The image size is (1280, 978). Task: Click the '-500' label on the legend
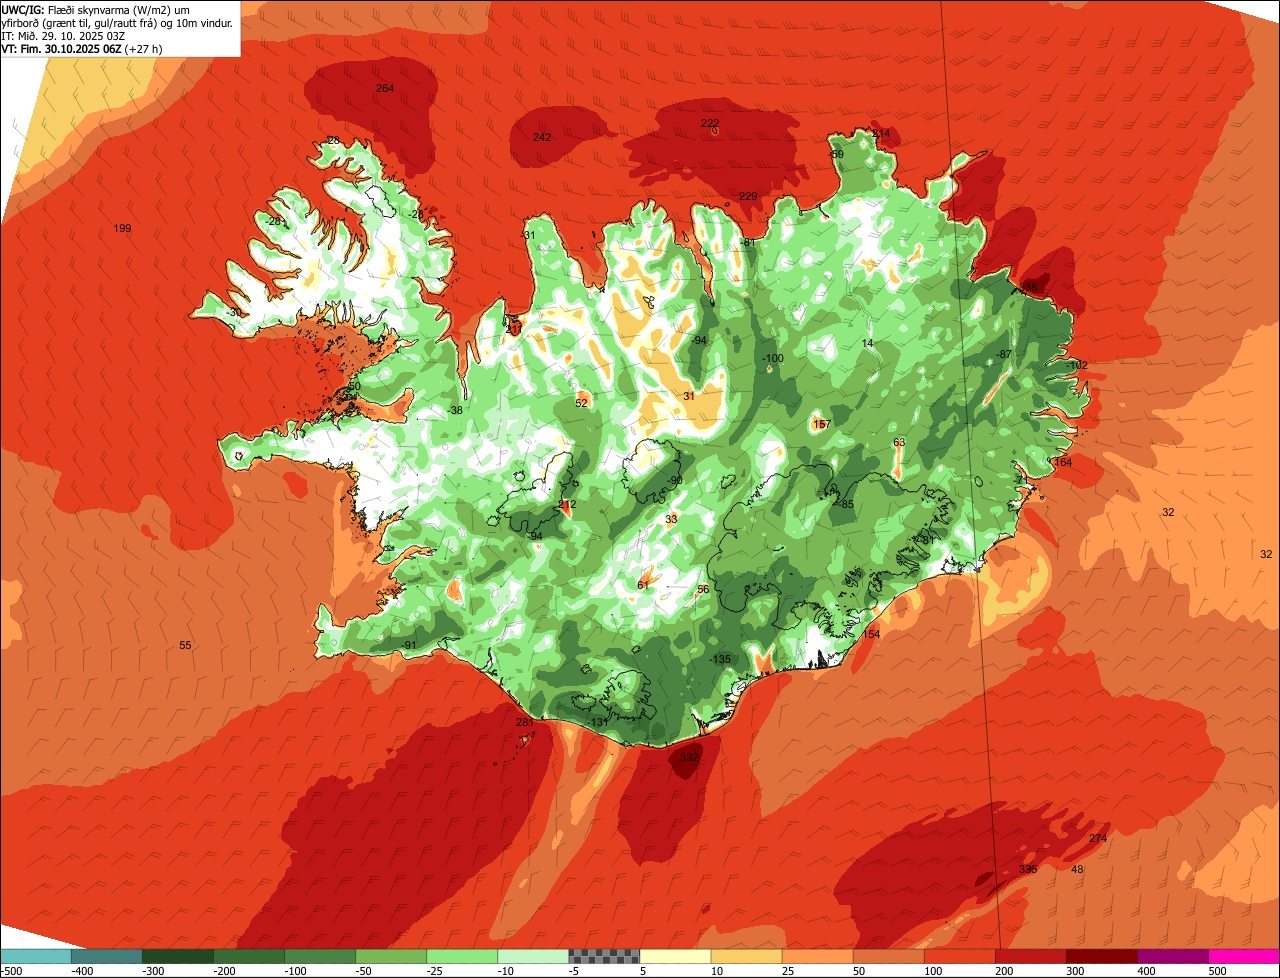[12, 970]
